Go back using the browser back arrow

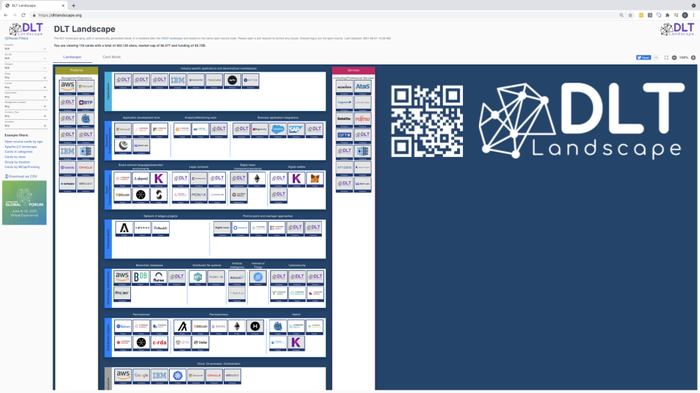pos(6,15)
